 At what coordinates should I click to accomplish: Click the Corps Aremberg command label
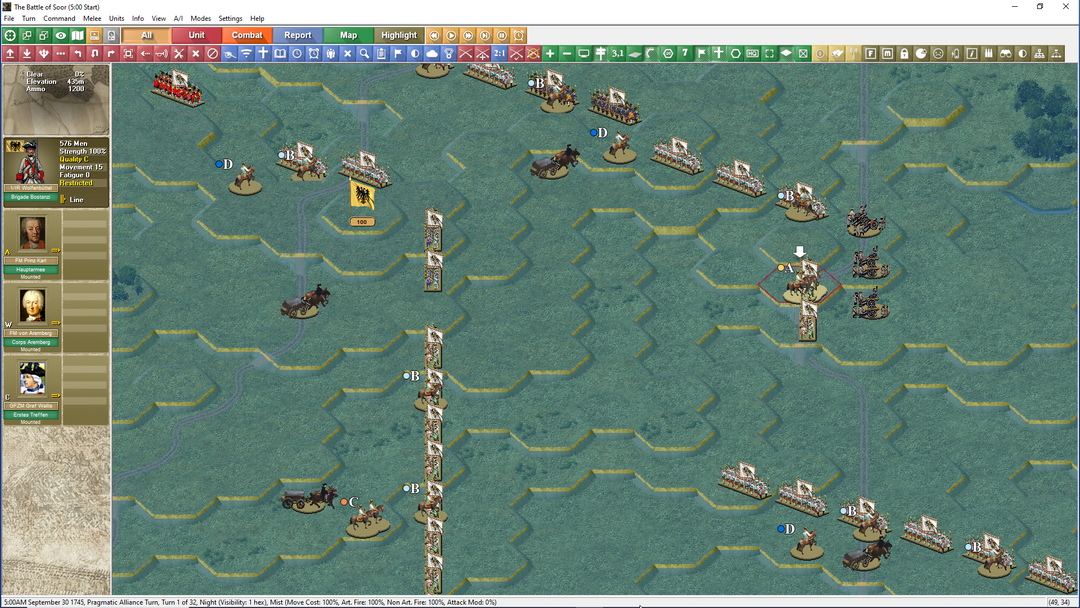(x=30, y=342)
